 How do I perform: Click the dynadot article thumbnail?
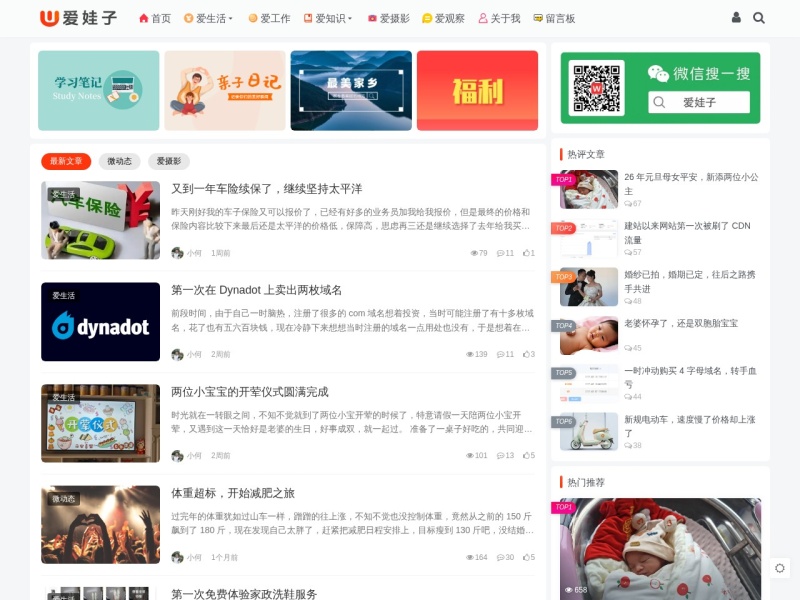click(x=101, y=322)
